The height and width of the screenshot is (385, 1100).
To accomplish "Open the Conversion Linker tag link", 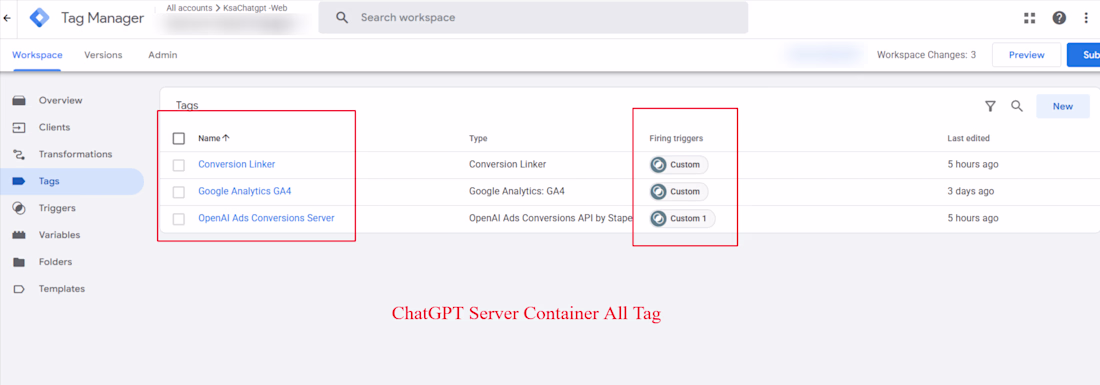I will coord(236,164).
